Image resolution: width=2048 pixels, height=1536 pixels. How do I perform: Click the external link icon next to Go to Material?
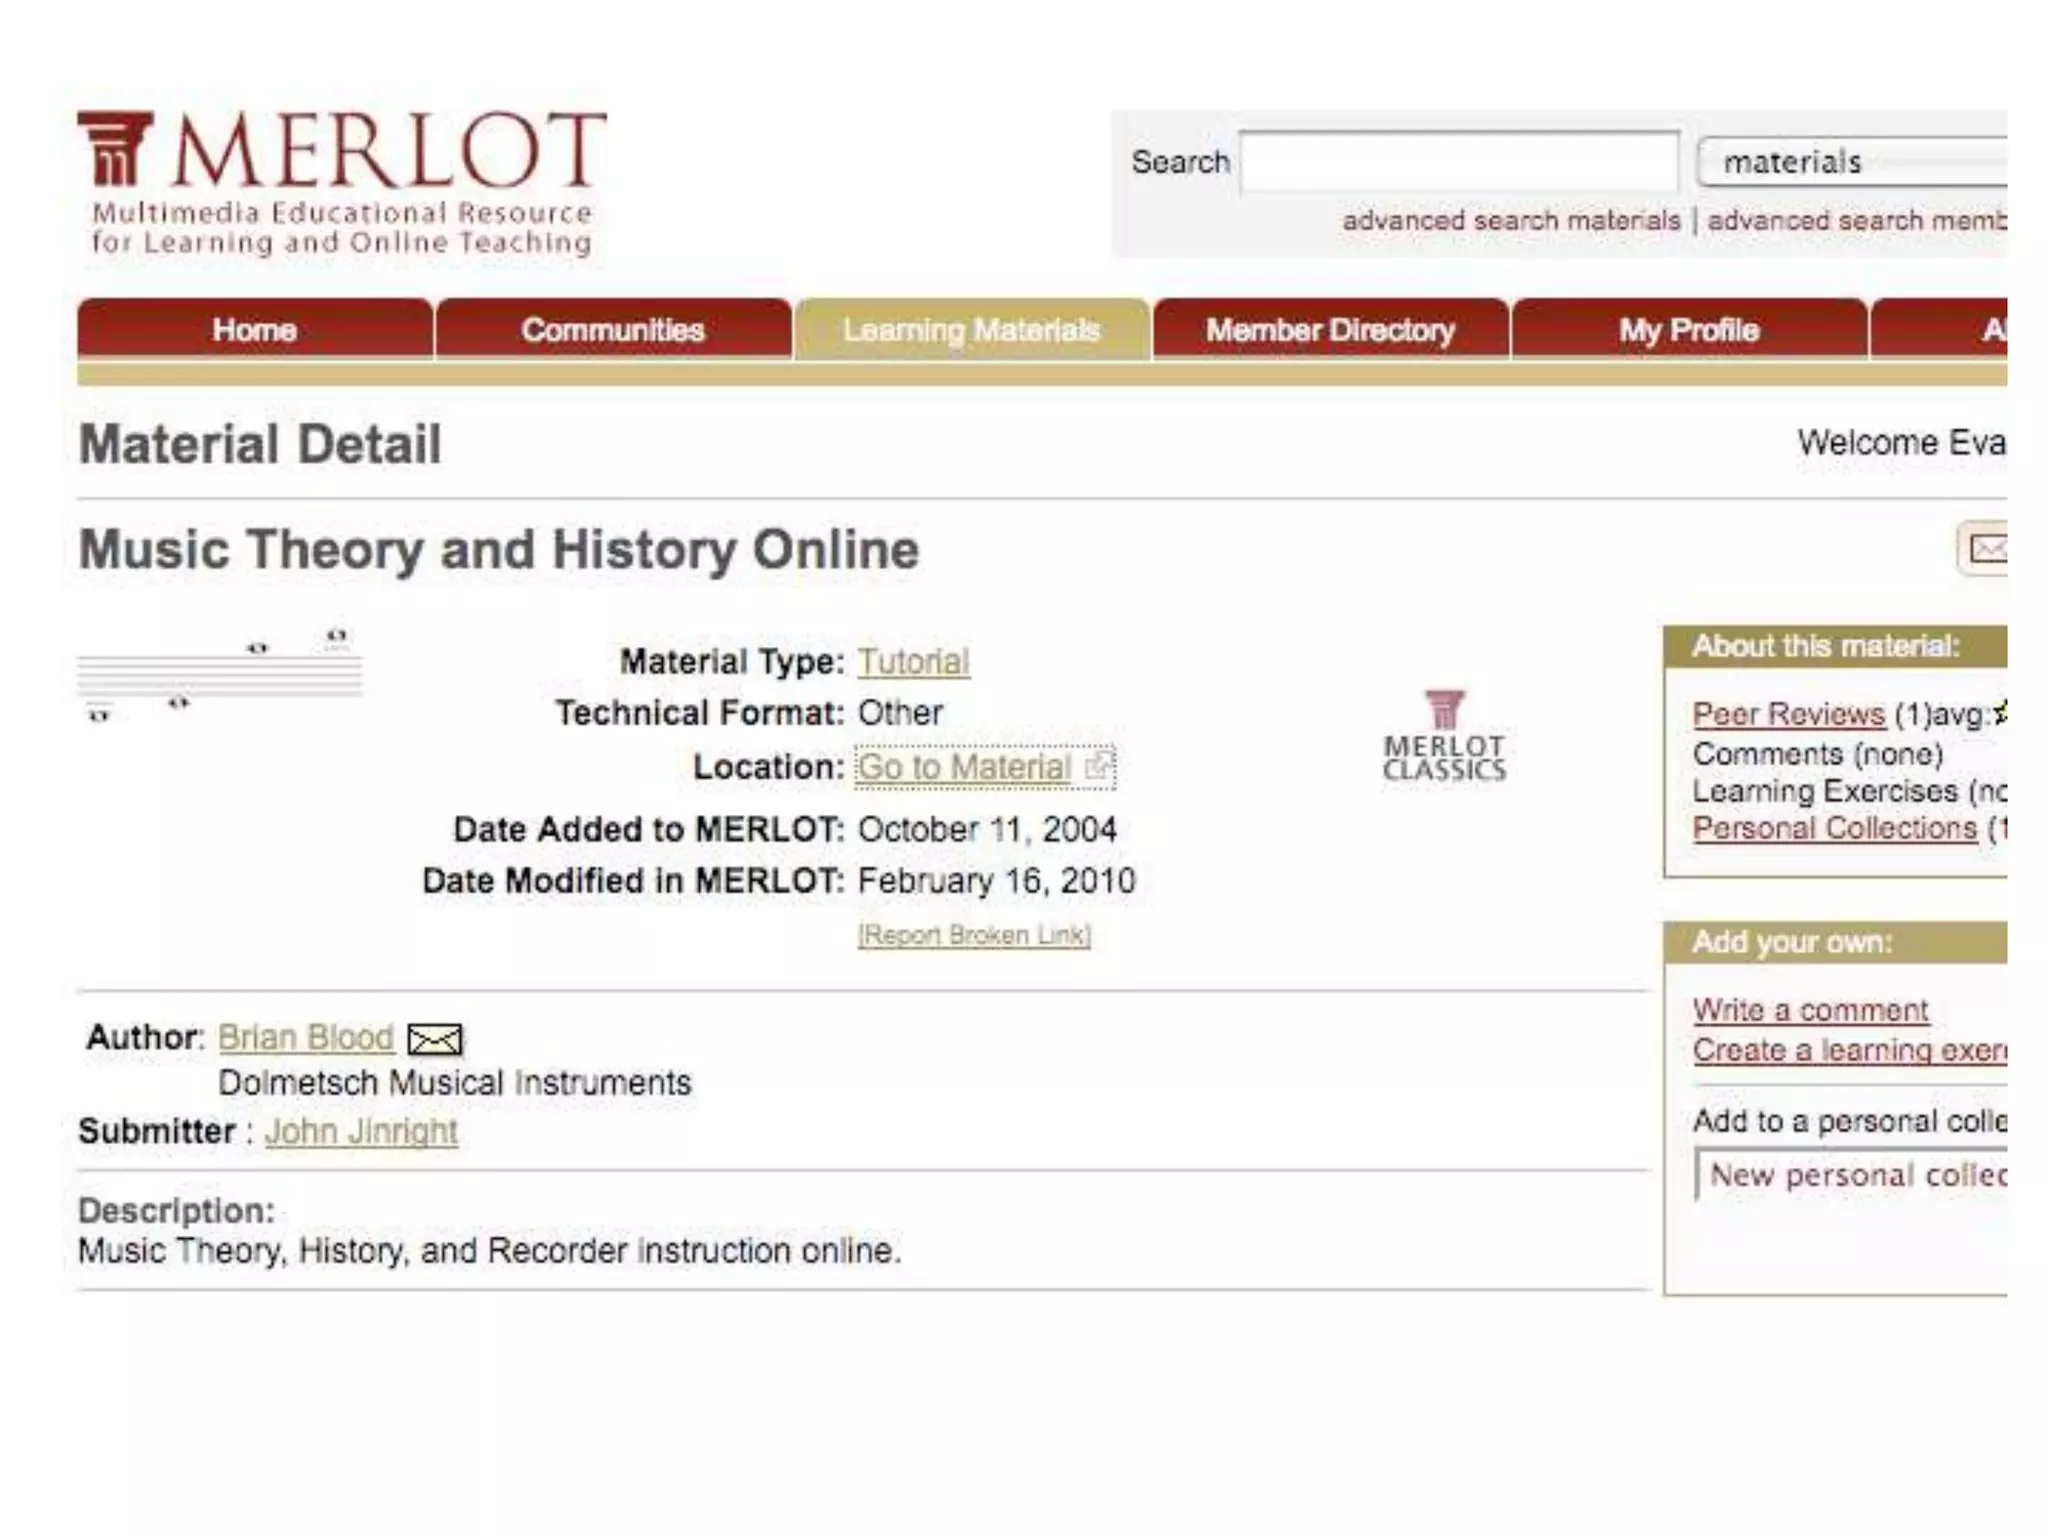point(1098,767)
